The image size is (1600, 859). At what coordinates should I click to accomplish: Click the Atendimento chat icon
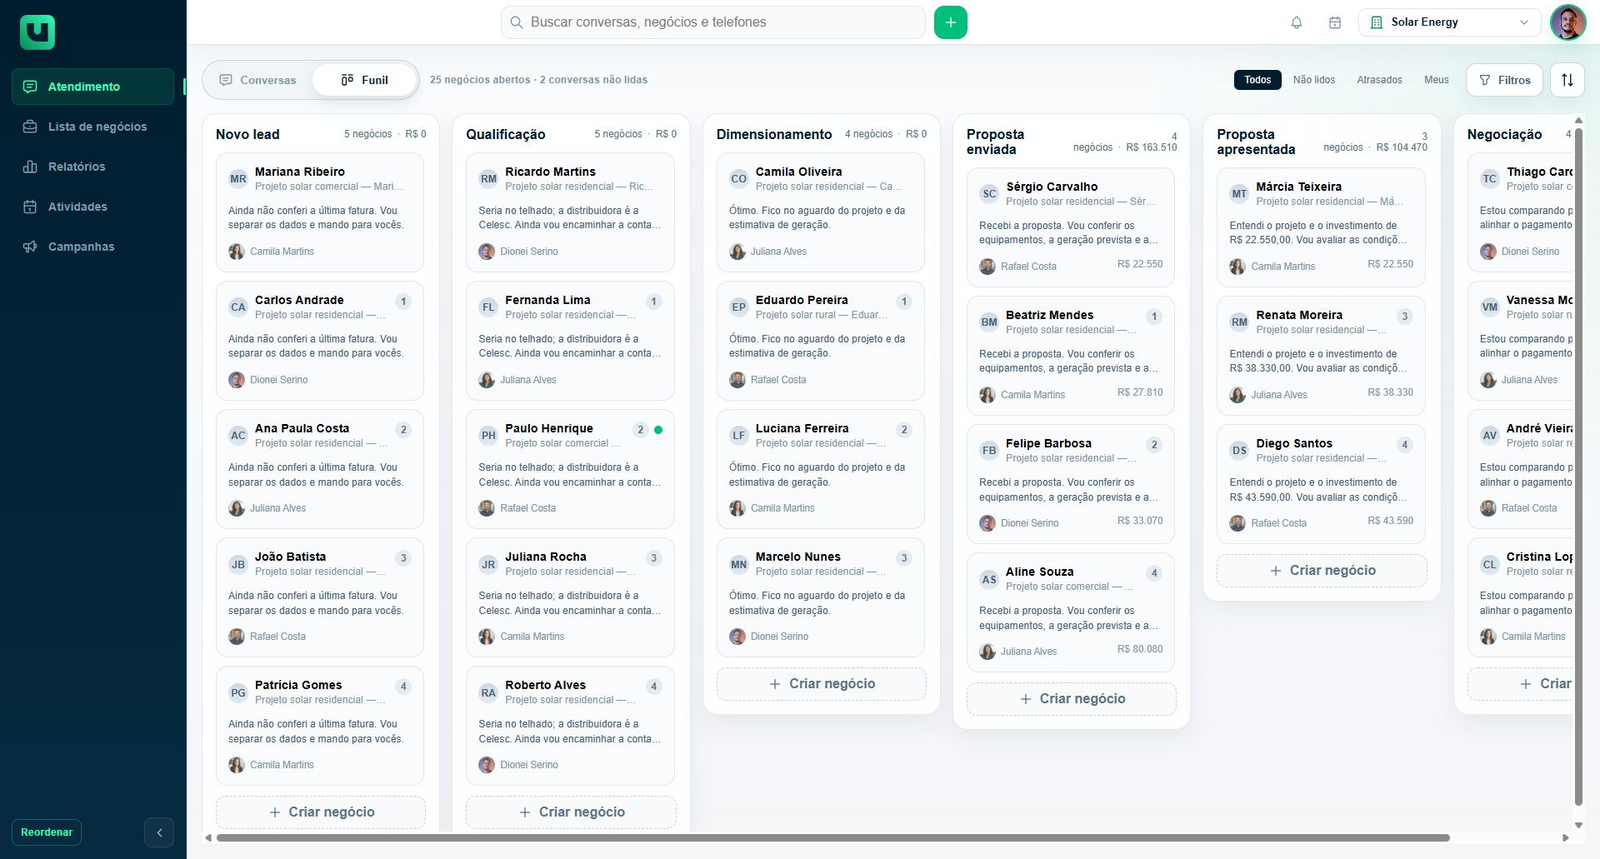click(x=30, y=87)
